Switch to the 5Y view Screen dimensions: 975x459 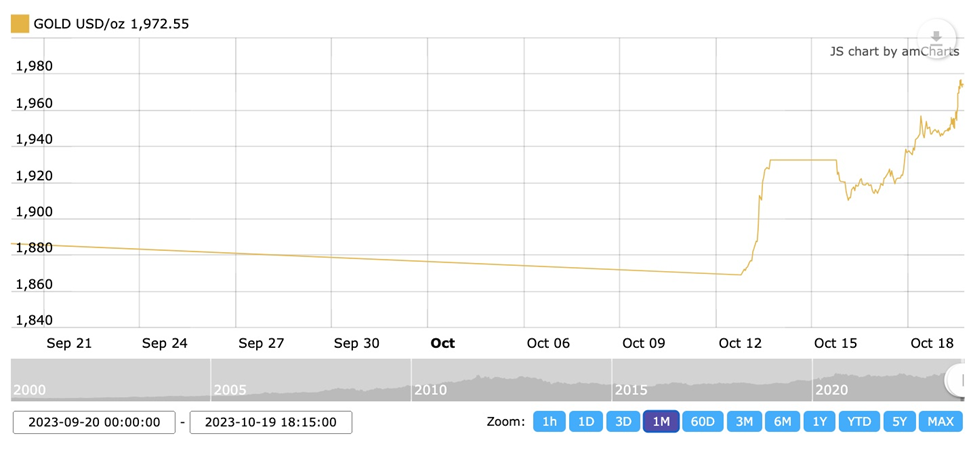coord(897,422)
